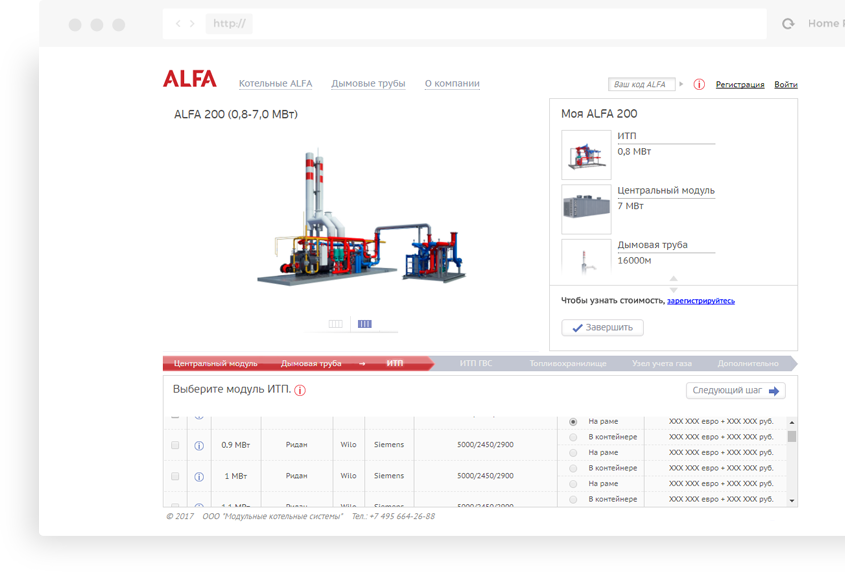This screenshot has width=845, height=572.
Task: Open 'Котельные ALFA' menu item
Action: tap(275, 84)
